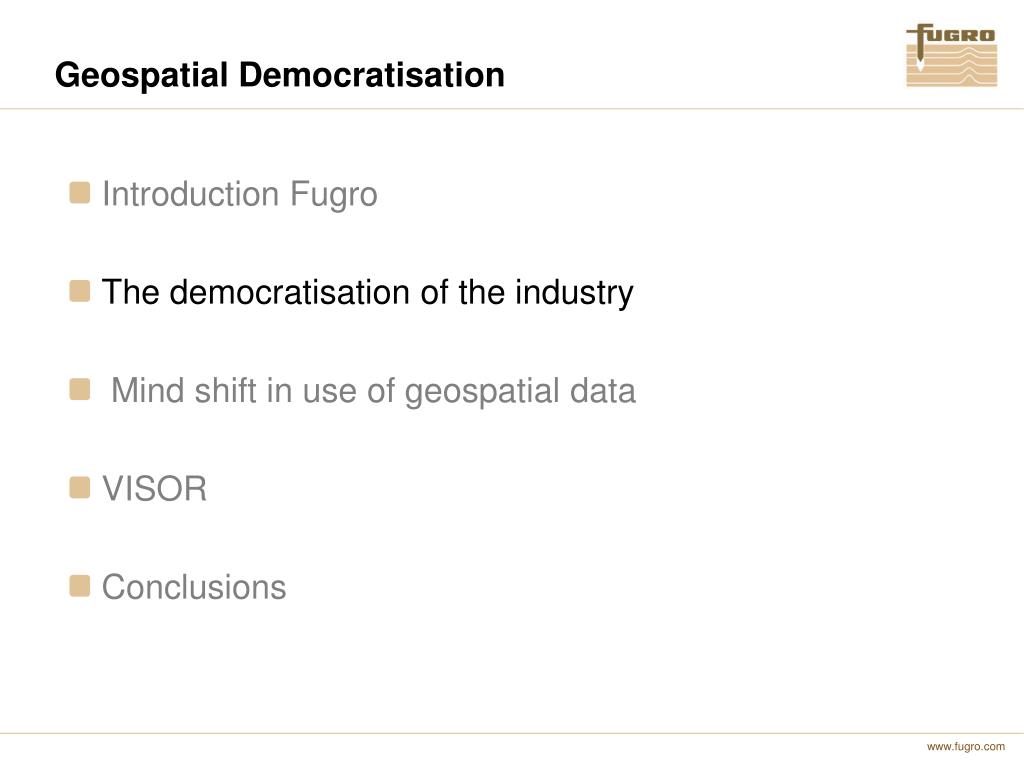Select the highlighted democratisation of the industry item
This screenshot has width=1024, height=768.
click(x=368, y=293)
